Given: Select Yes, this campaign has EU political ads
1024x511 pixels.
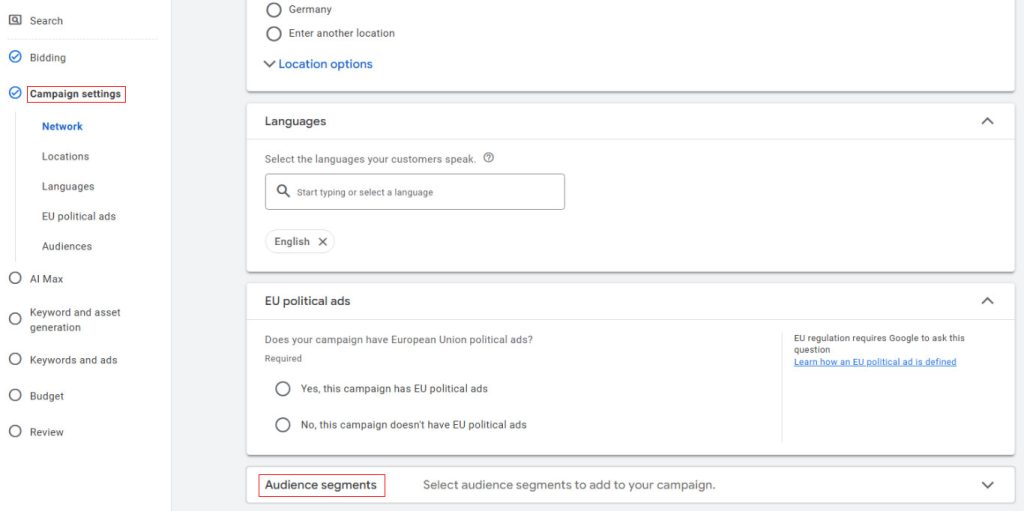Looking at the screenshot, I should (x=283, y=389).
